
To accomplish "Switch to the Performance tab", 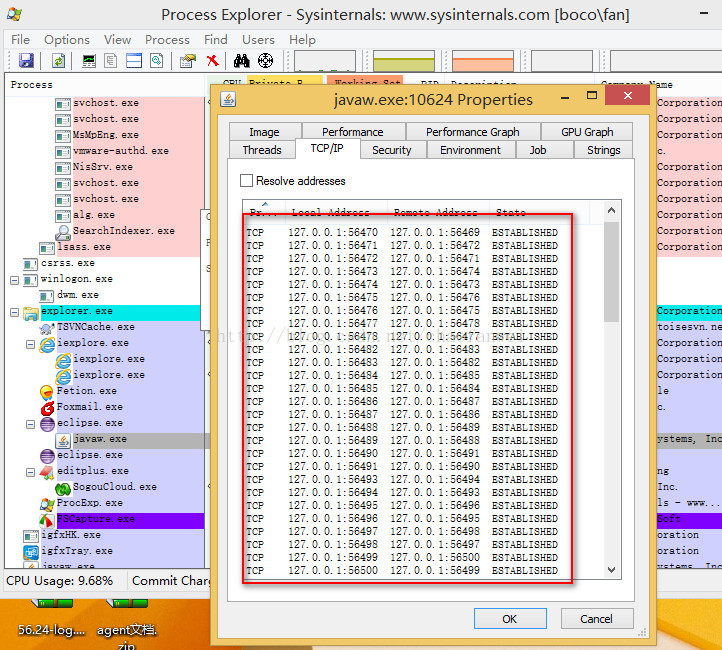I will pyautogui.click(x=353, y=132).
